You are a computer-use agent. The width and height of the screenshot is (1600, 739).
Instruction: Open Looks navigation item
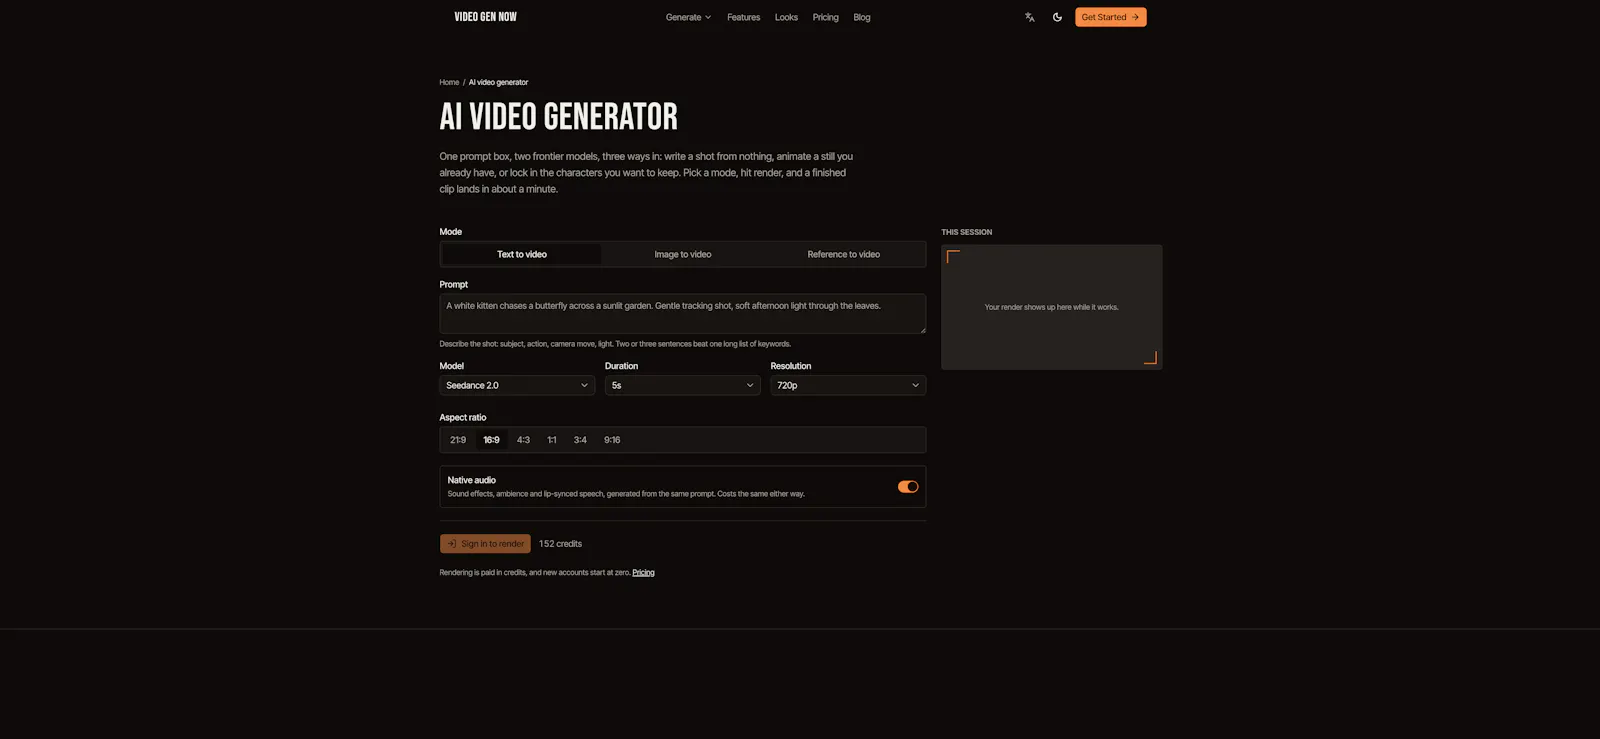[786, 17]
